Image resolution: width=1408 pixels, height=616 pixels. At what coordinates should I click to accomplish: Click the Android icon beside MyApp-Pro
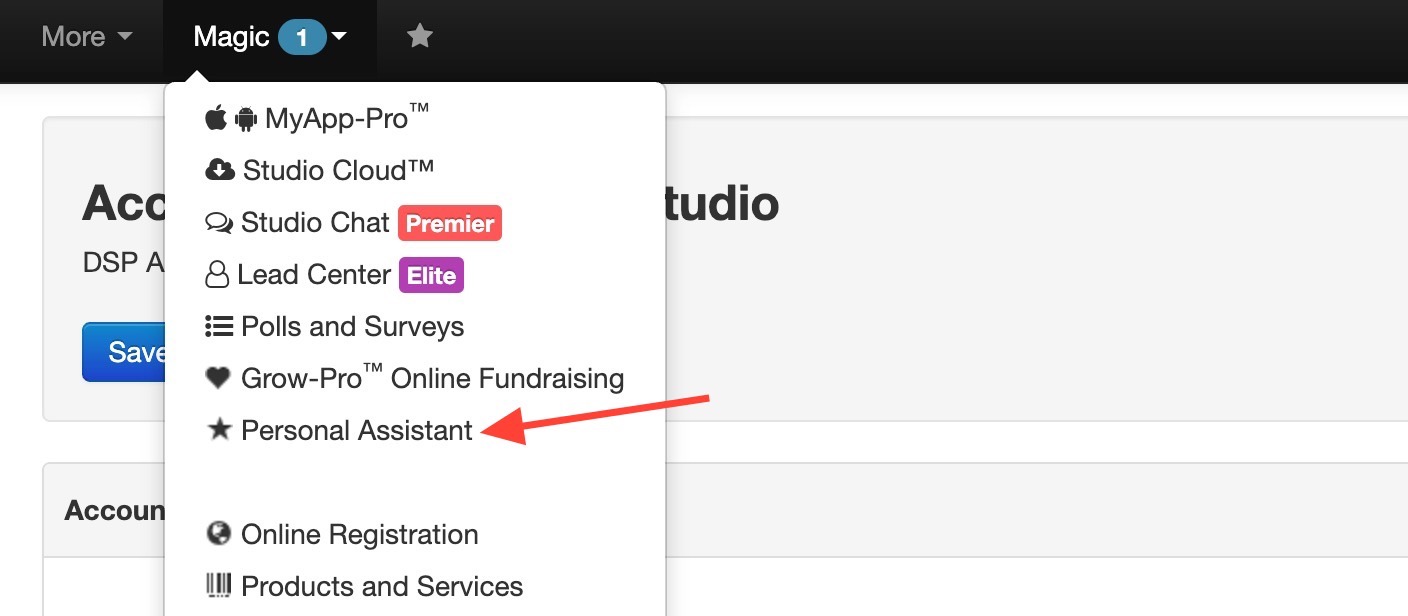(x=245, y=120)
